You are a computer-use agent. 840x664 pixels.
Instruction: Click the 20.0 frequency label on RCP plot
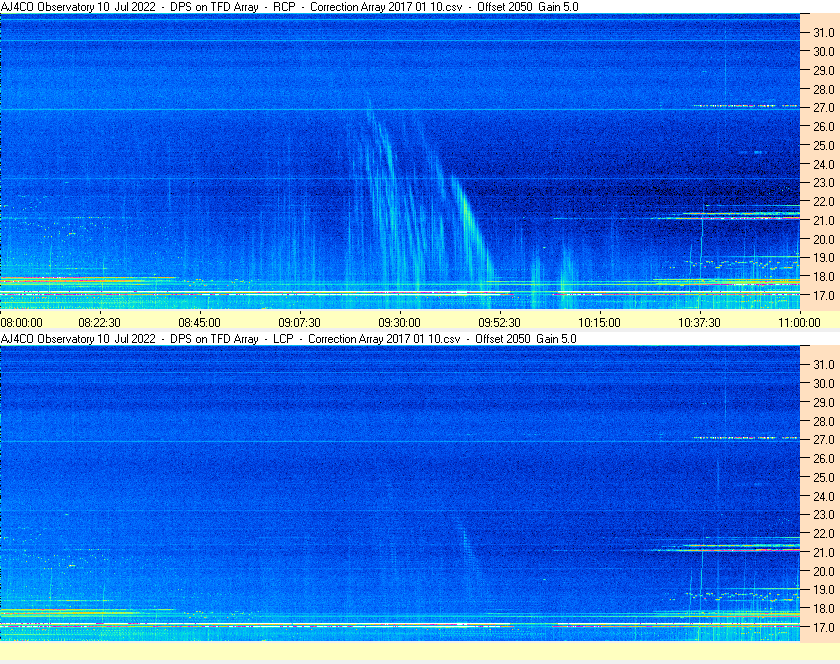click(x=824, y=239)
